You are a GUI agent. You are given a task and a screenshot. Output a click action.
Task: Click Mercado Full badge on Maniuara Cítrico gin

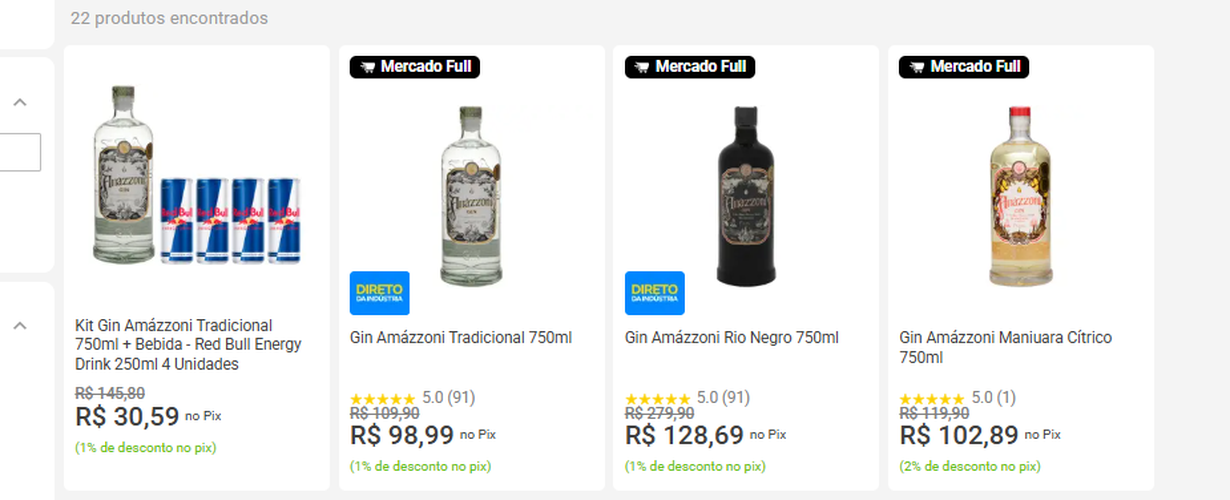(964, 67)
